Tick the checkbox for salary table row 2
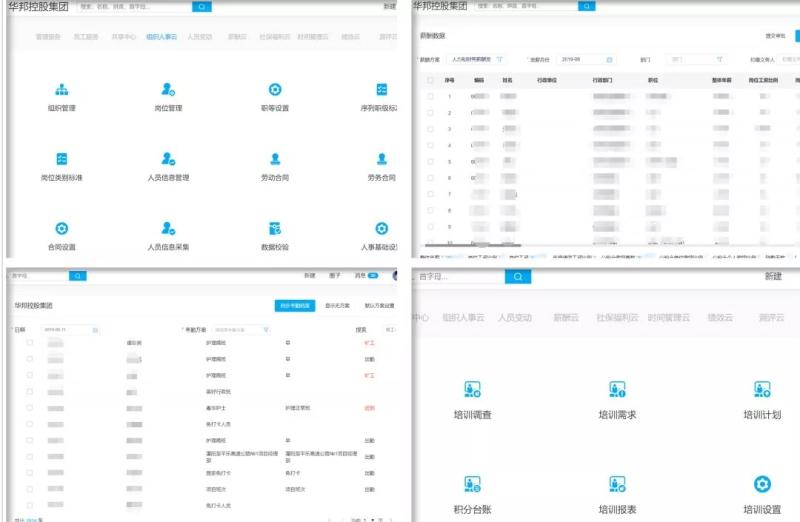 tap(430, 113)
